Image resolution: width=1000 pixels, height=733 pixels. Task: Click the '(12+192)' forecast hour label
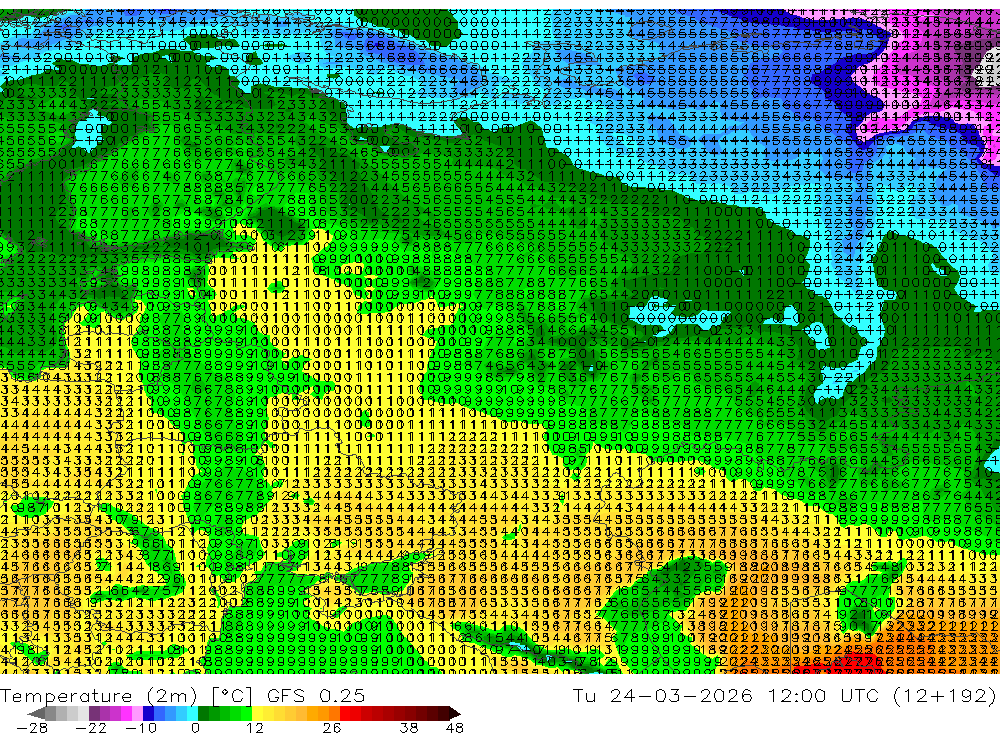click(945, 695)
